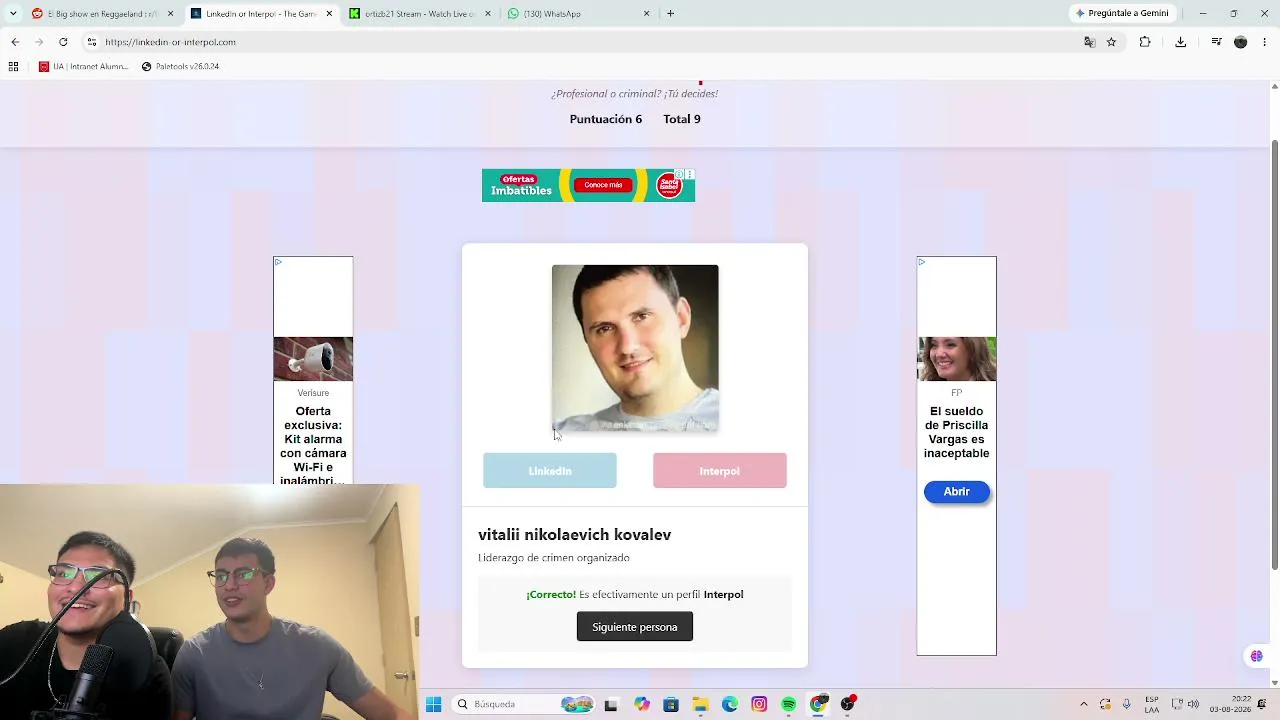The height and width of the screenshot is (720, 1280).
Task: Show hidden system tray icons
Action: [x=1083, y=704]
